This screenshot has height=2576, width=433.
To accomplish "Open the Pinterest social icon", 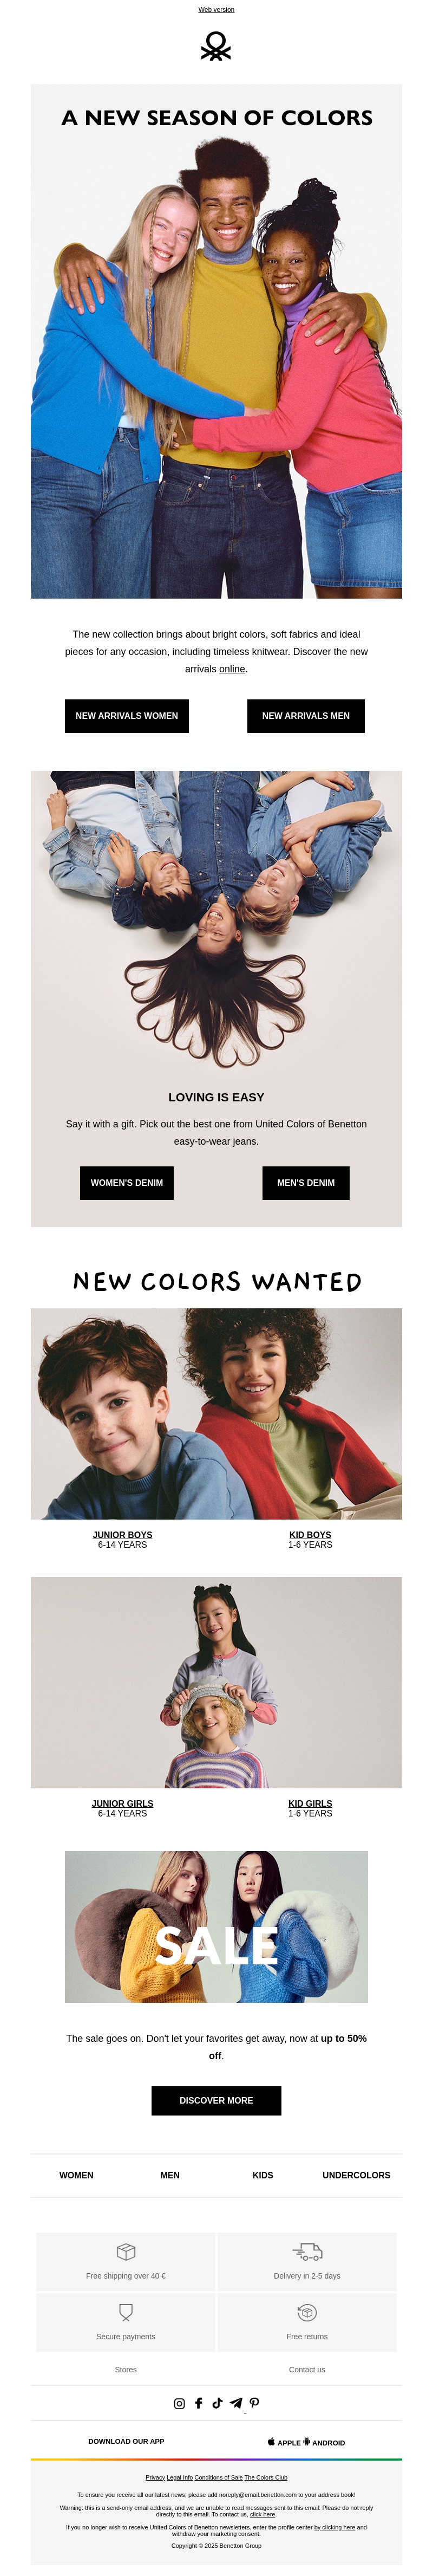I will 254,2403.
